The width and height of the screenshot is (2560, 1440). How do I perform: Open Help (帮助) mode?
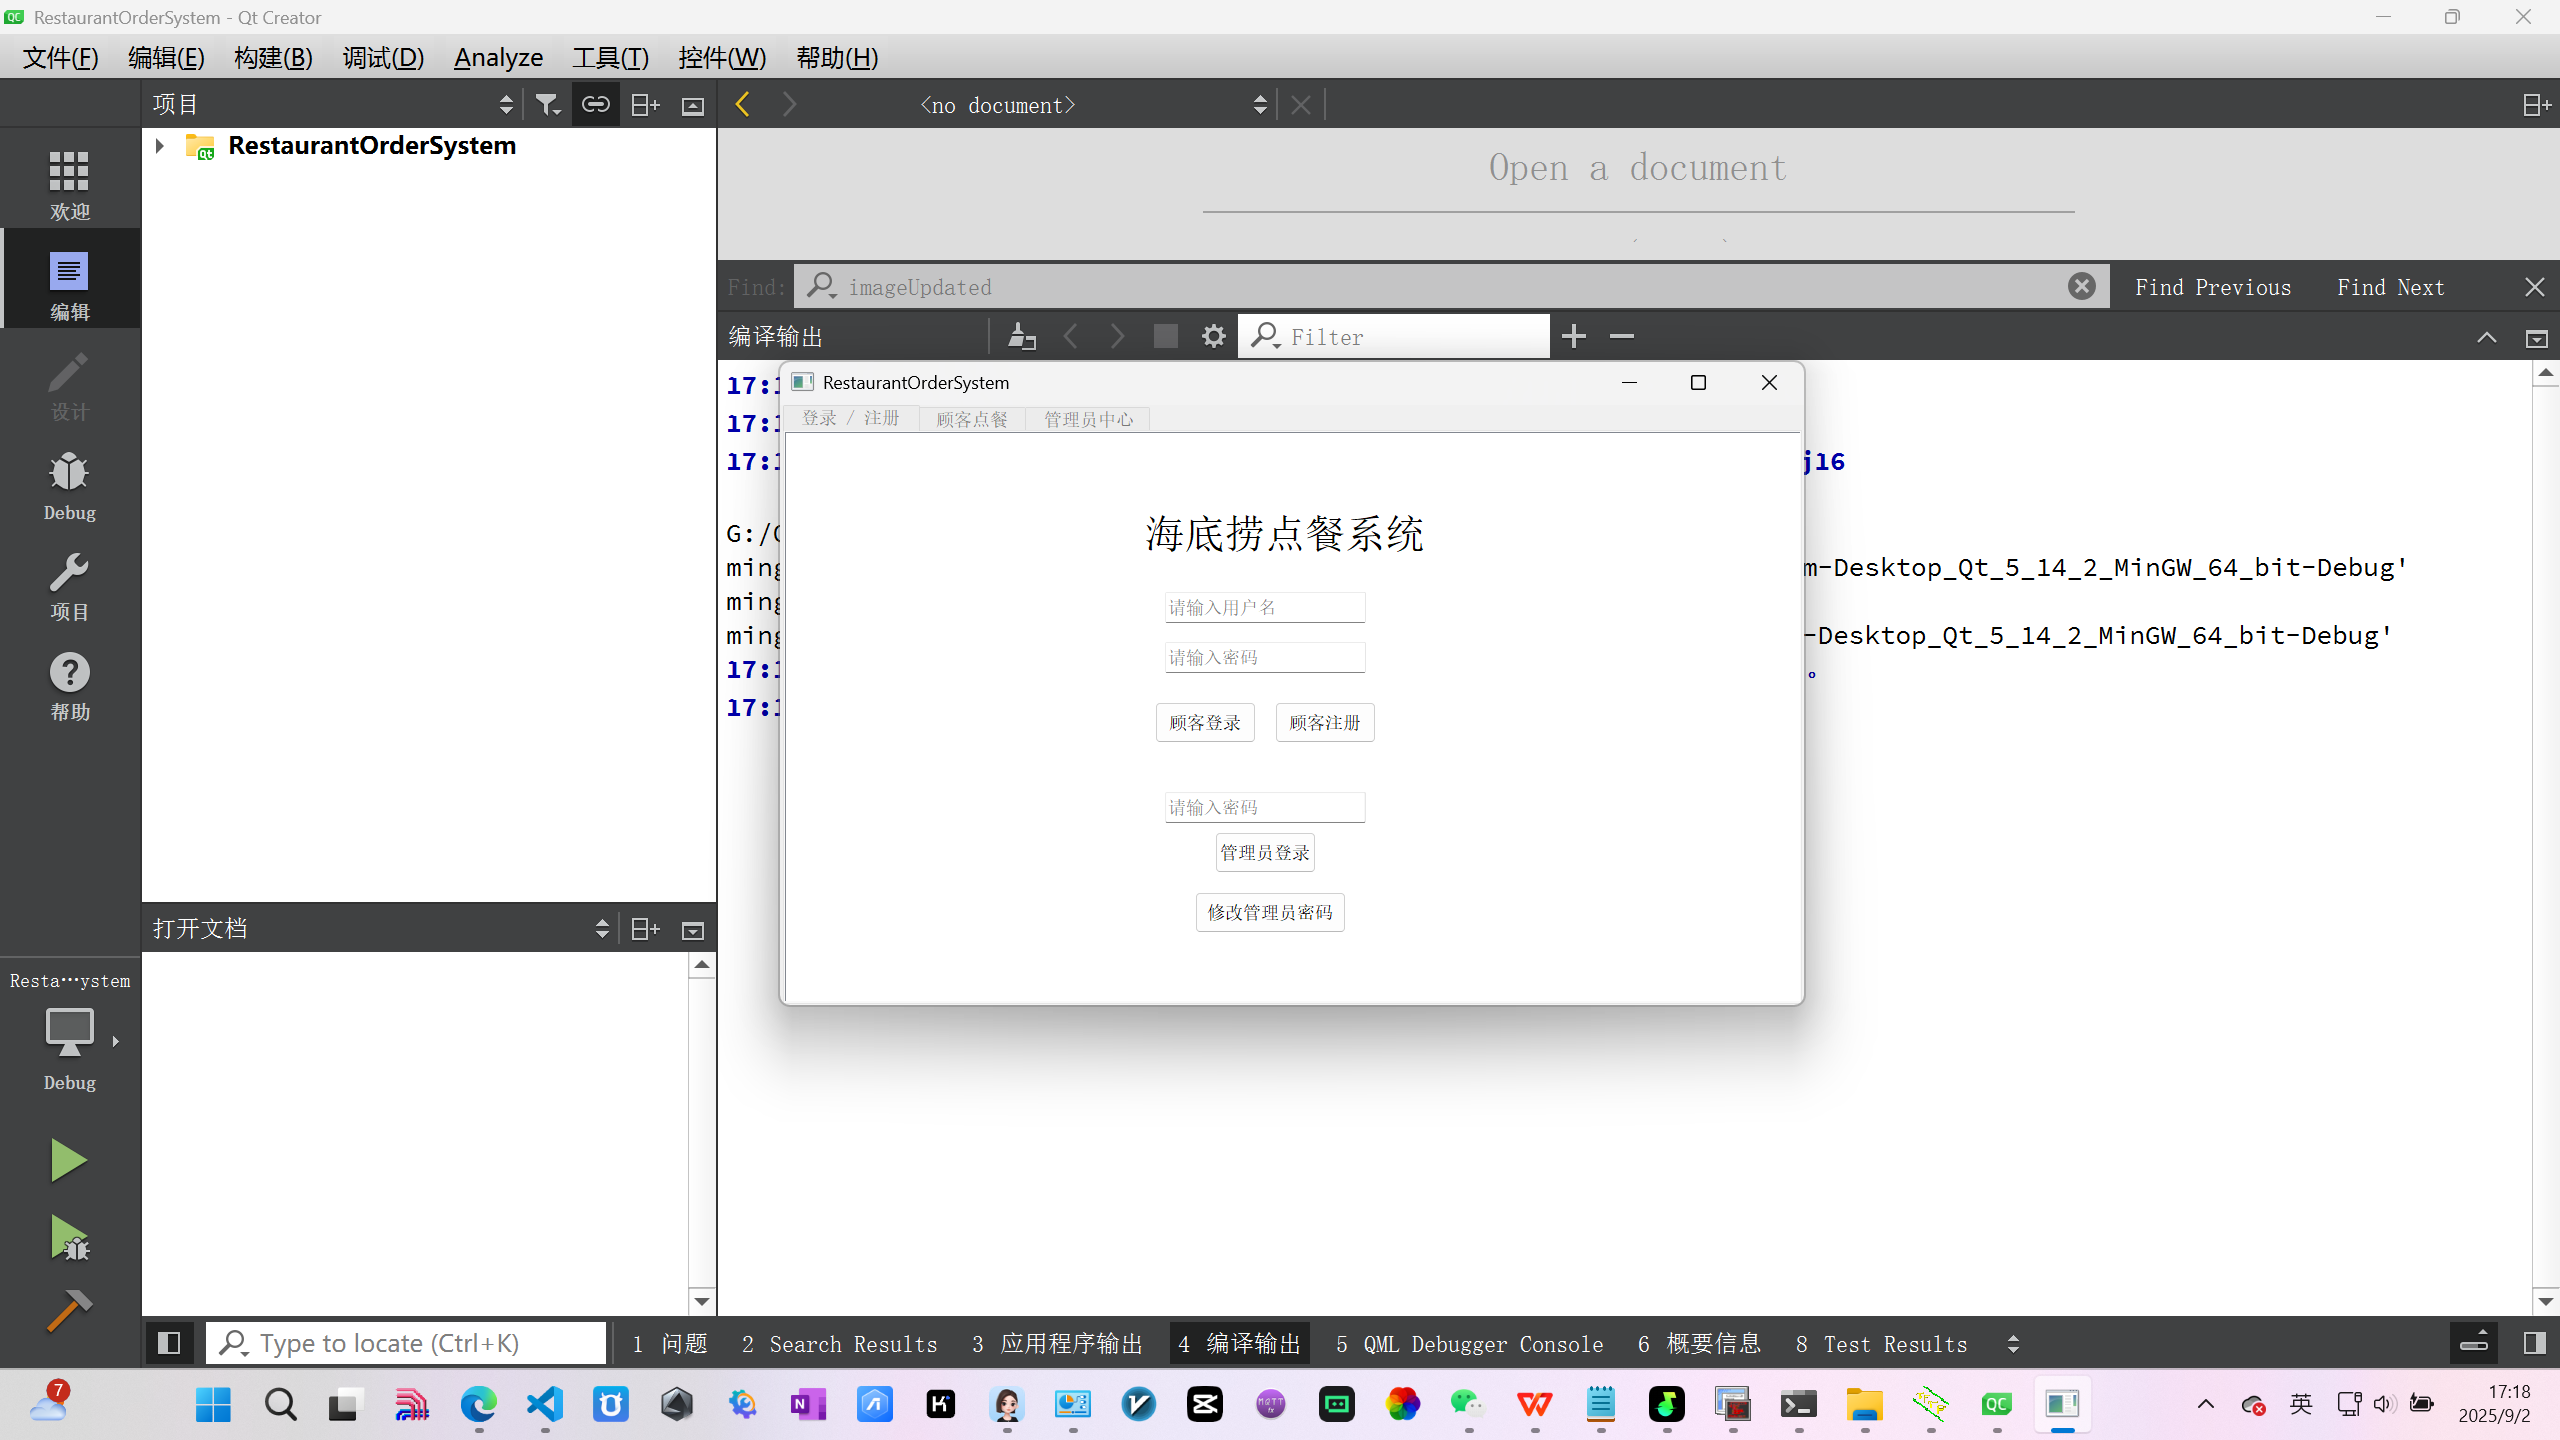(69, 685)
